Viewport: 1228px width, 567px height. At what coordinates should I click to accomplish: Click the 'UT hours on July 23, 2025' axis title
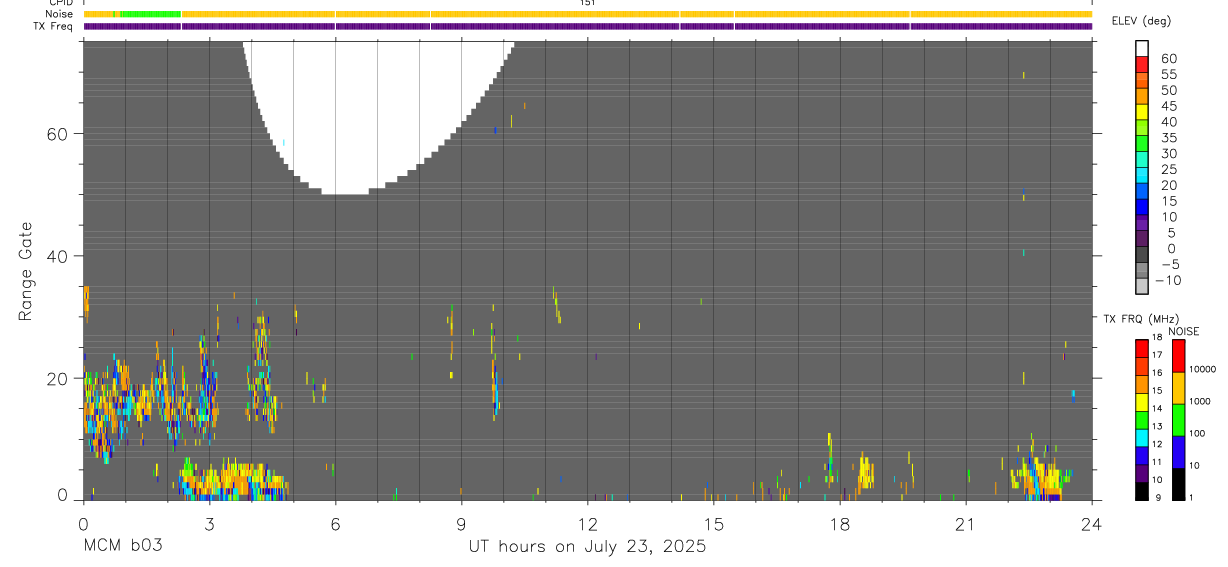tap(588, 546)
